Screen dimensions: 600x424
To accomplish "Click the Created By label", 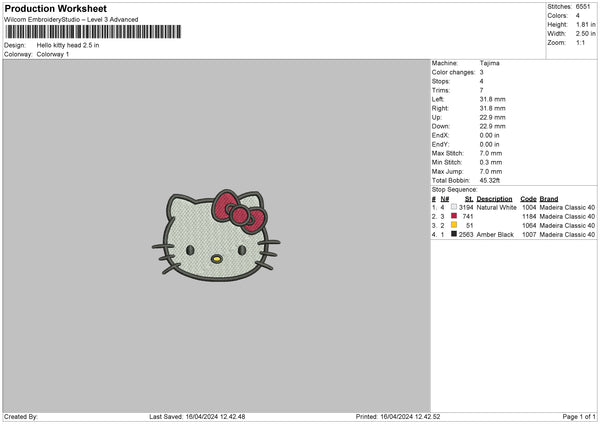I will tap(21, 417).
